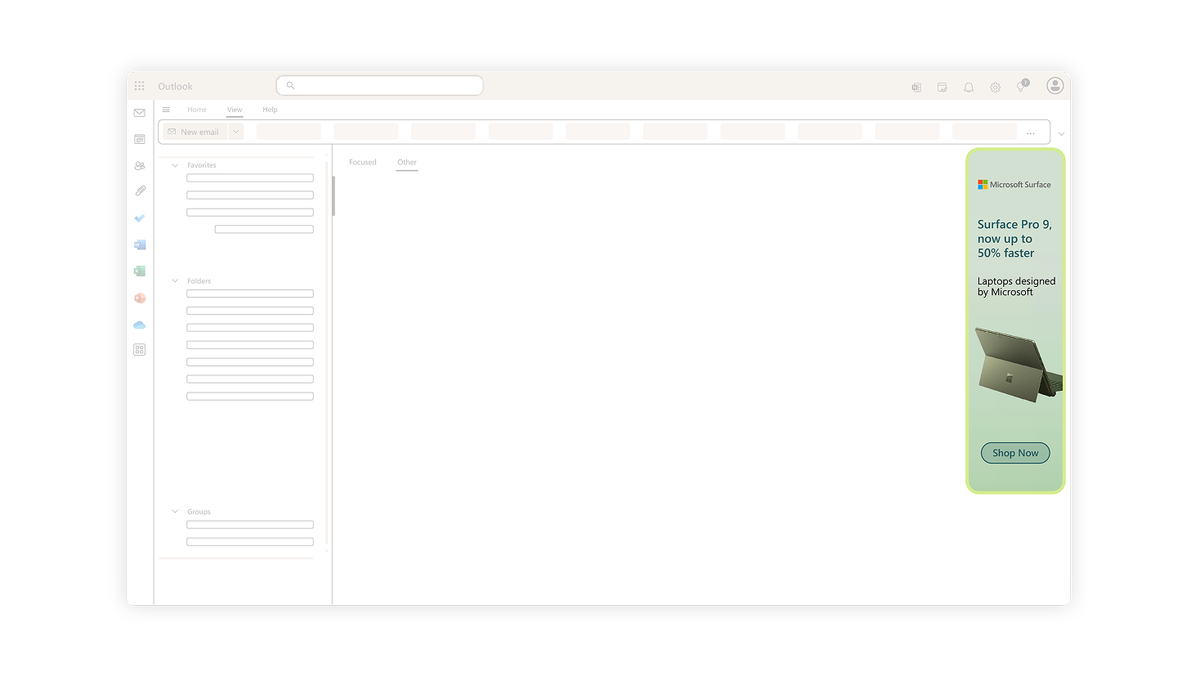1200x677 pixels.
Task: Launch Excel from the left sidebar
Action: click(x=140, y=271)
